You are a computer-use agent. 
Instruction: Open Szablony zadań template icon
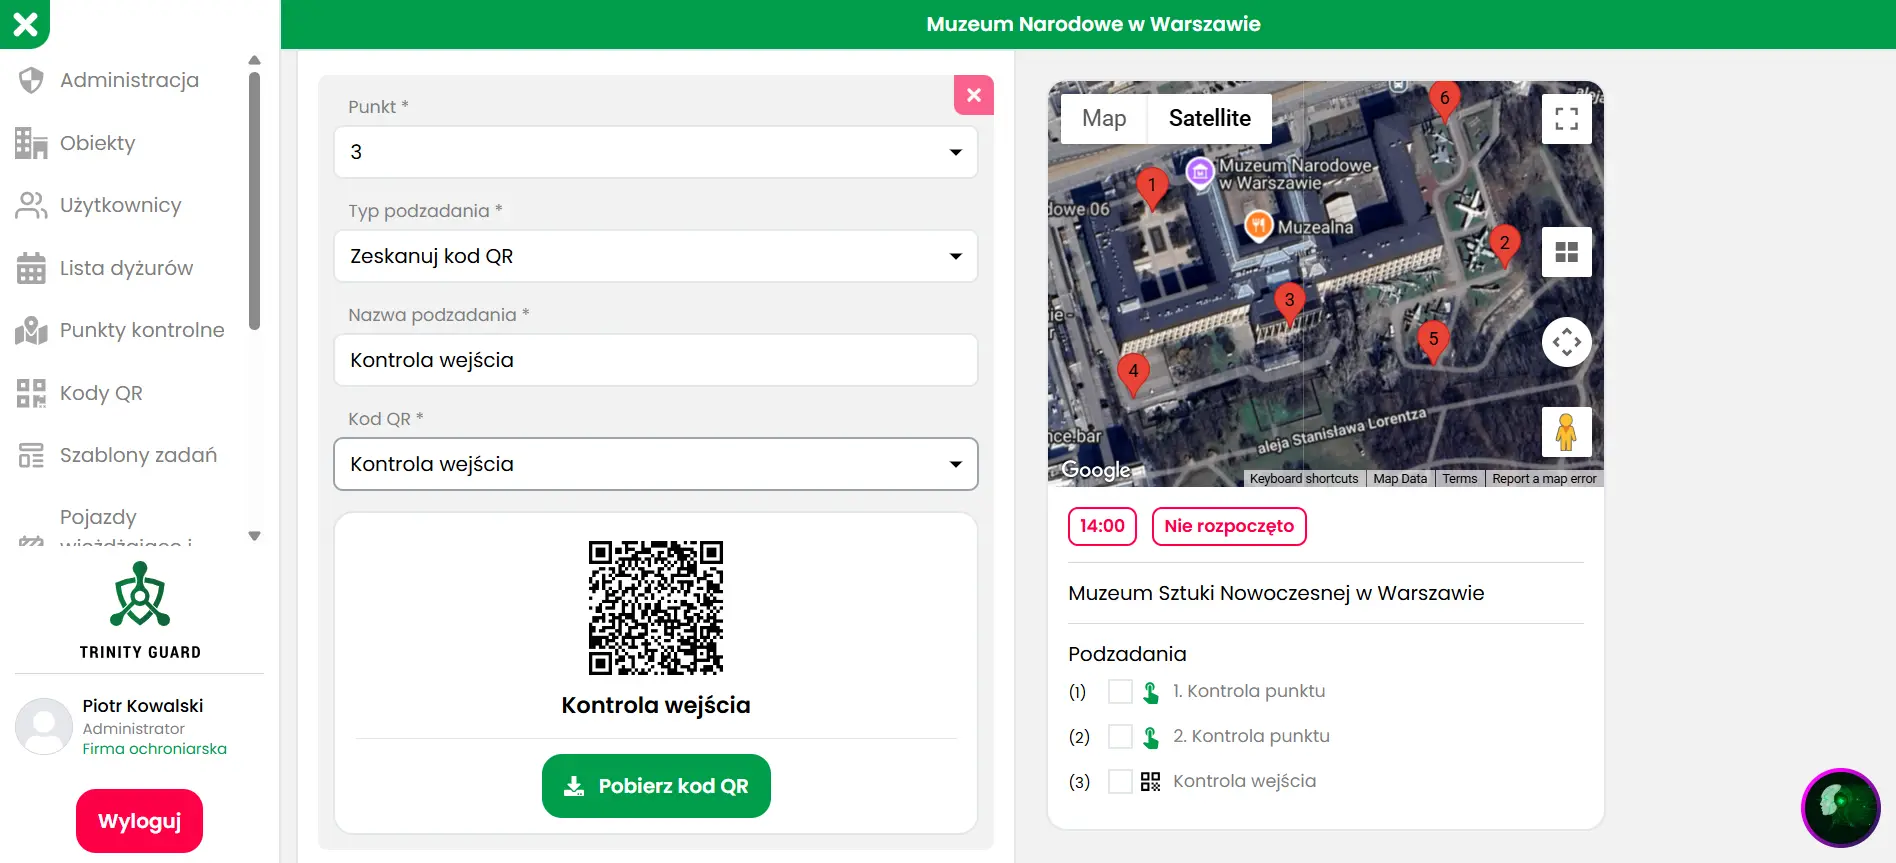click(x=31, y=455)
